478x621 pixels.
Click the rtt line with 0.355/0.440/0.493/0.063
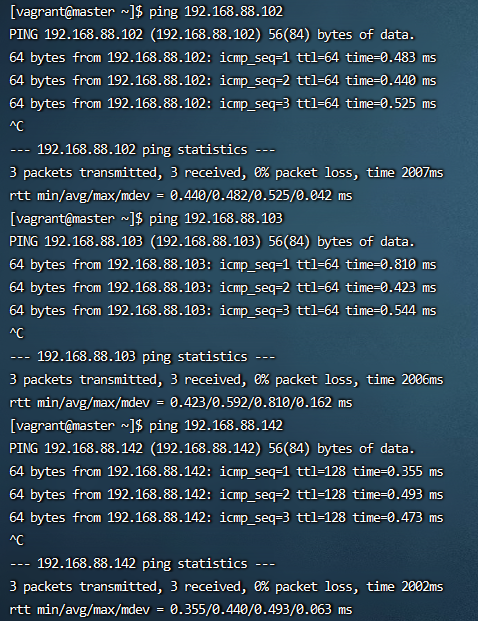point(181,610)
